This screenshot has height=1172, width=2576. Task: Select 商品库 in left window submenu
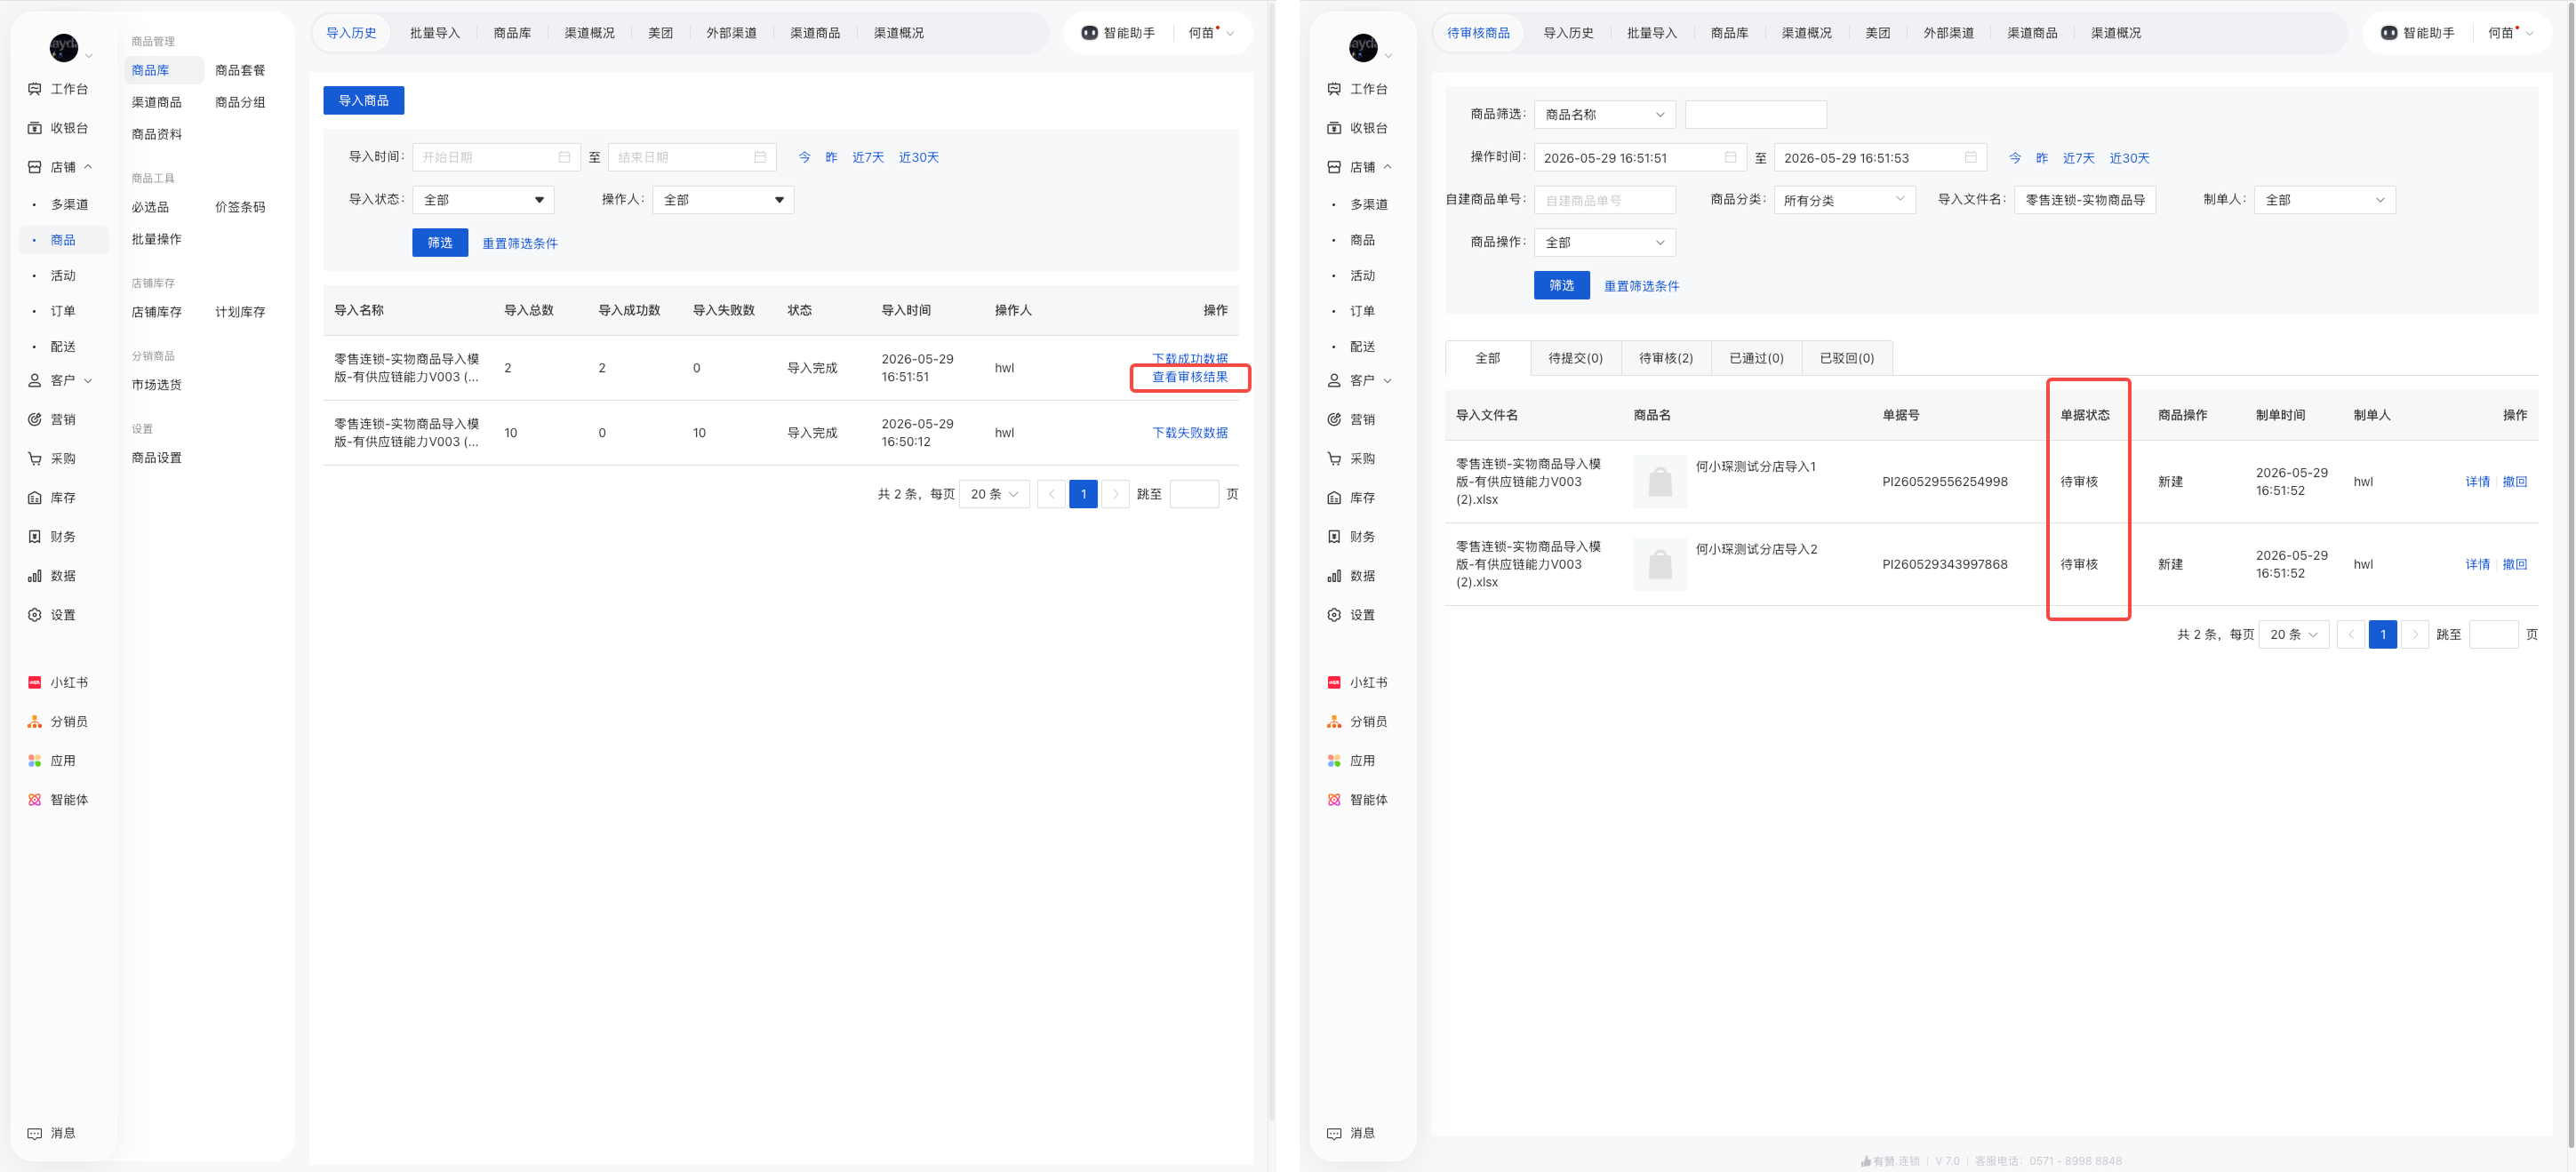click(164, 70)
